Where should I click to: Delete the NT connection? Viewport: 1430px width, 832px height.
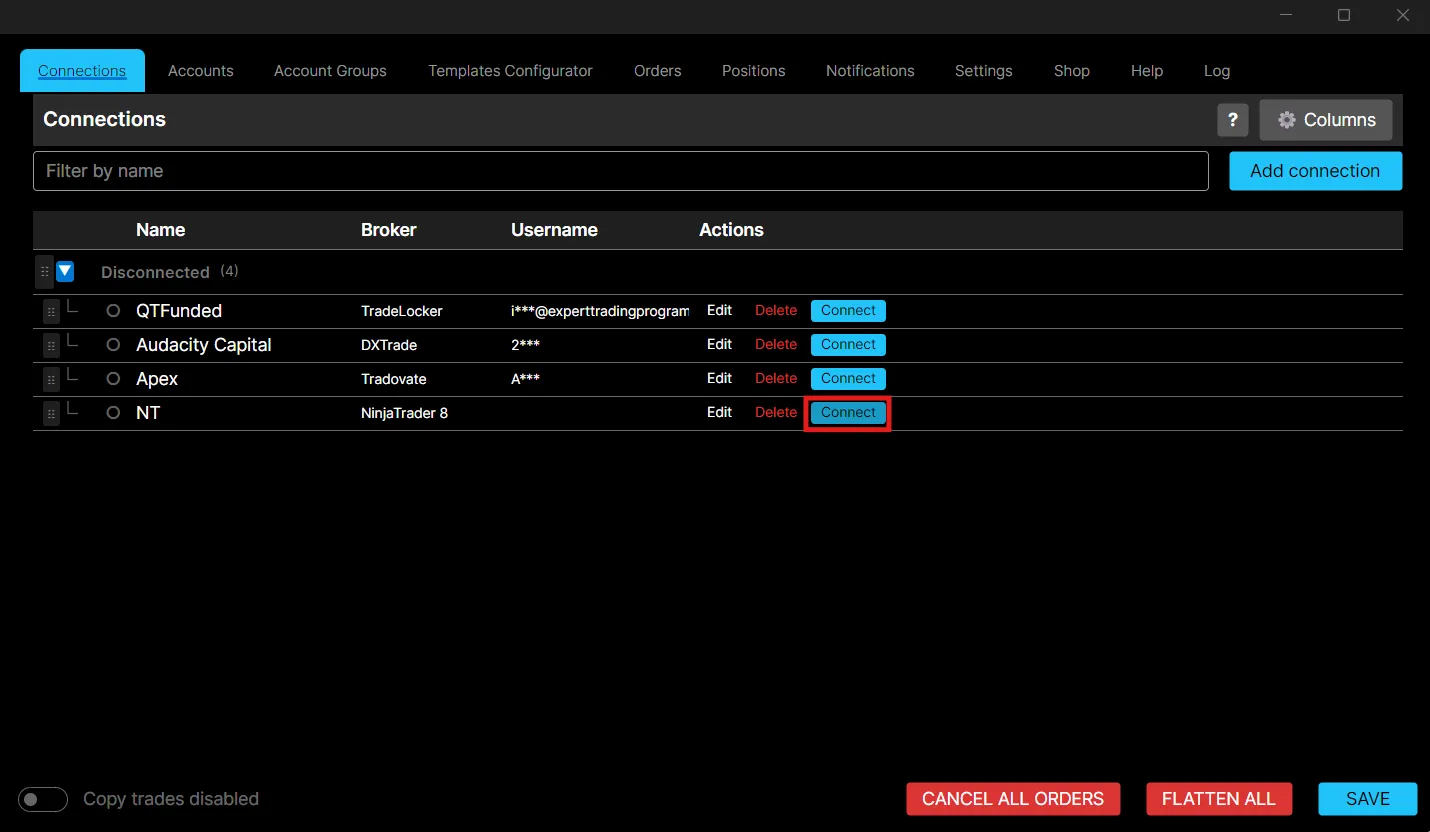tap(776, 413)
